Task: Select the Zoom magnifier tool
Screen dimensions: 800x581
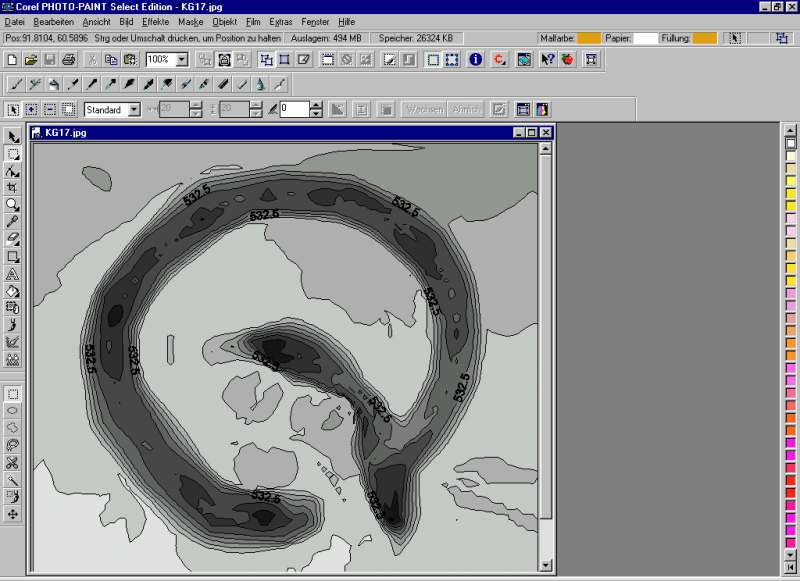Action: (x=13, y=204)
